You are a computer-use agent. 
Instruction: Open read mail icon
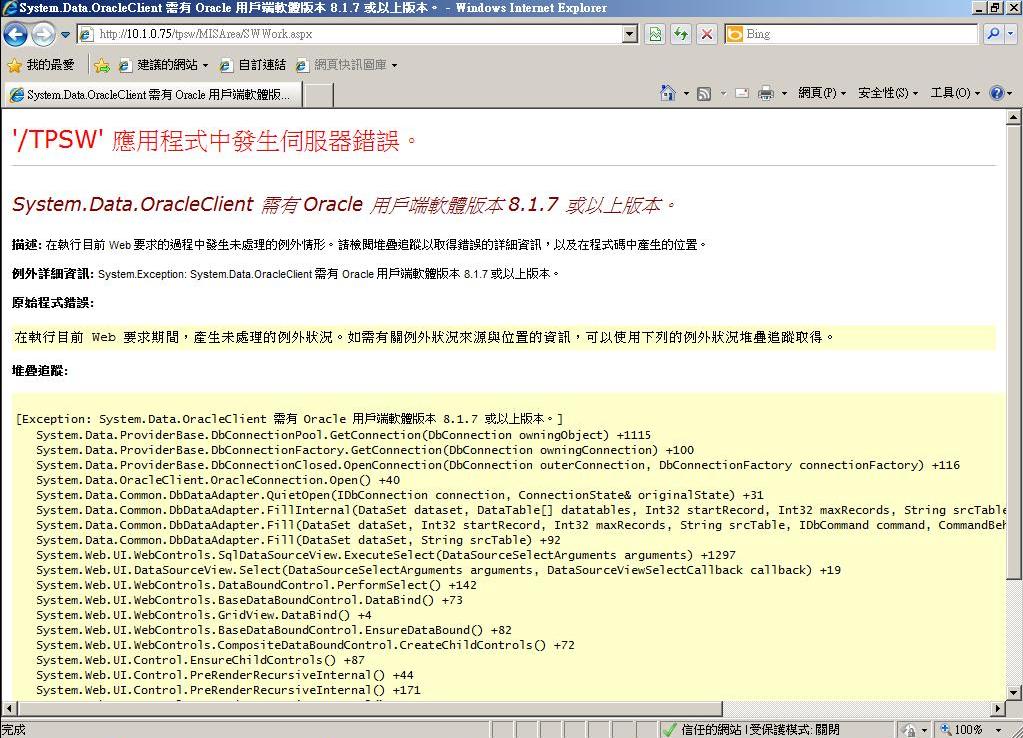click(x=742, y=91)
